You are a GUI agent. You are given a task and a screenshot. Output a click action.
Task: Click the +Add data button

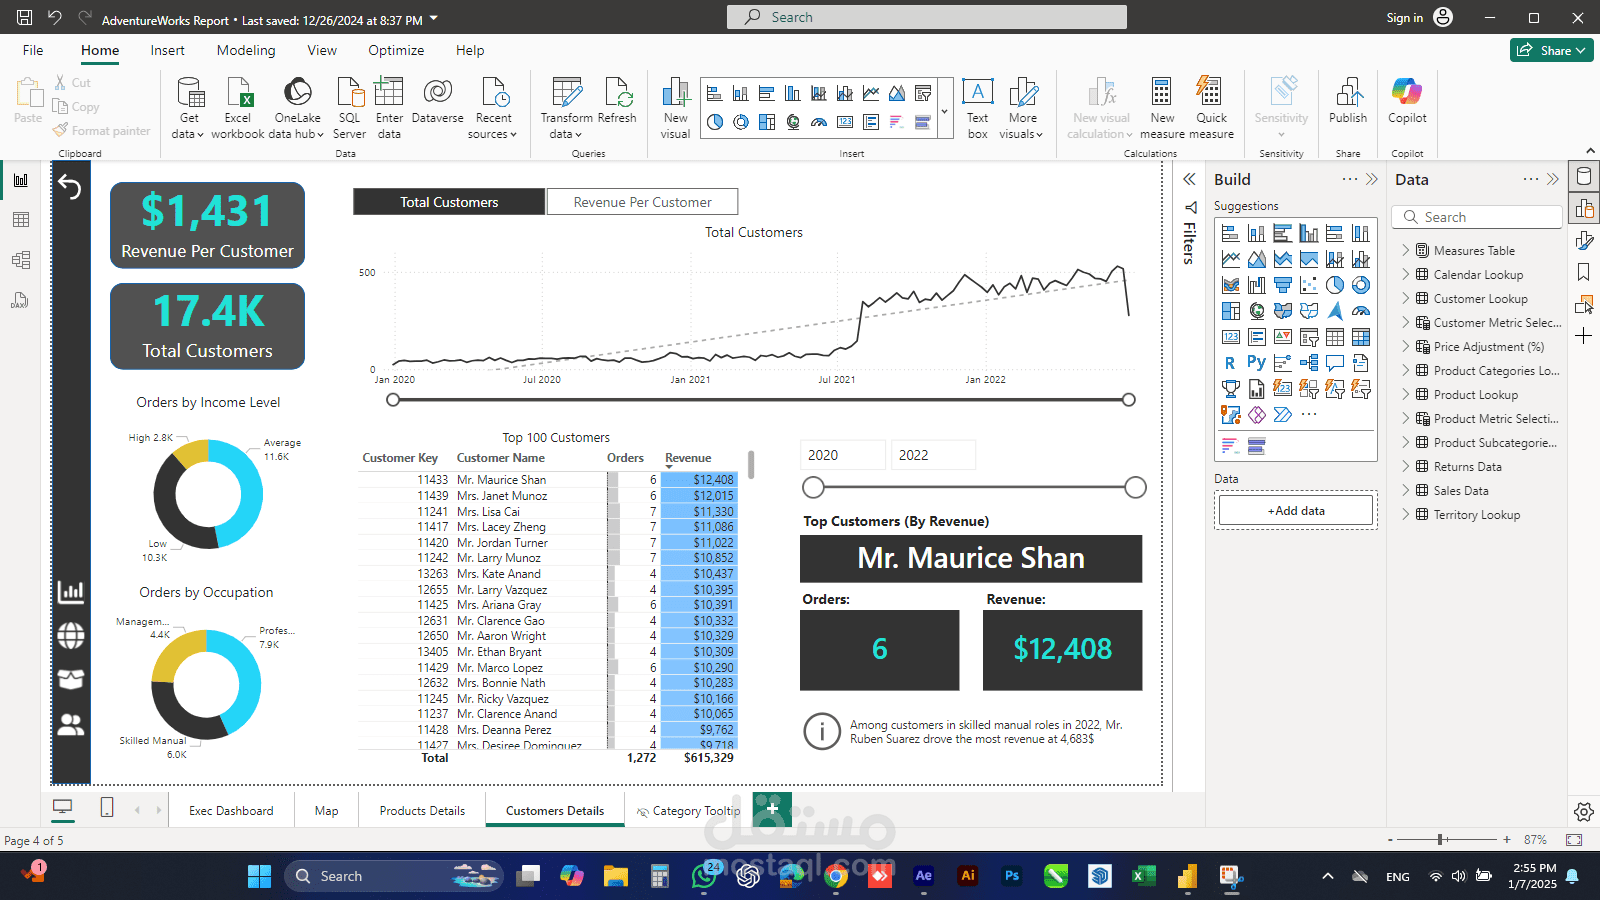click(x=1296, y=510)
